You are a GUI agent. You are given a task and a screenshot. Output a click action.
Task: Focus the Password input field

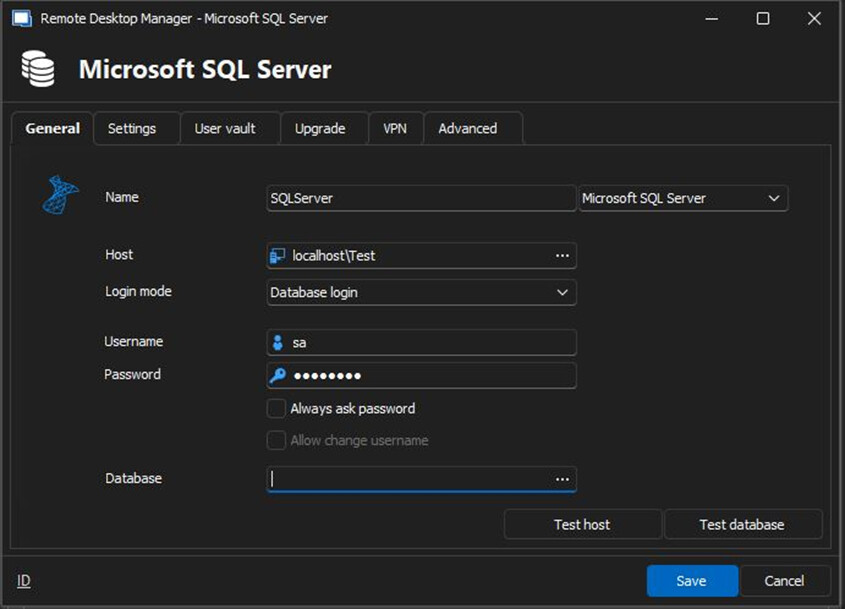[x=421, y=375]
